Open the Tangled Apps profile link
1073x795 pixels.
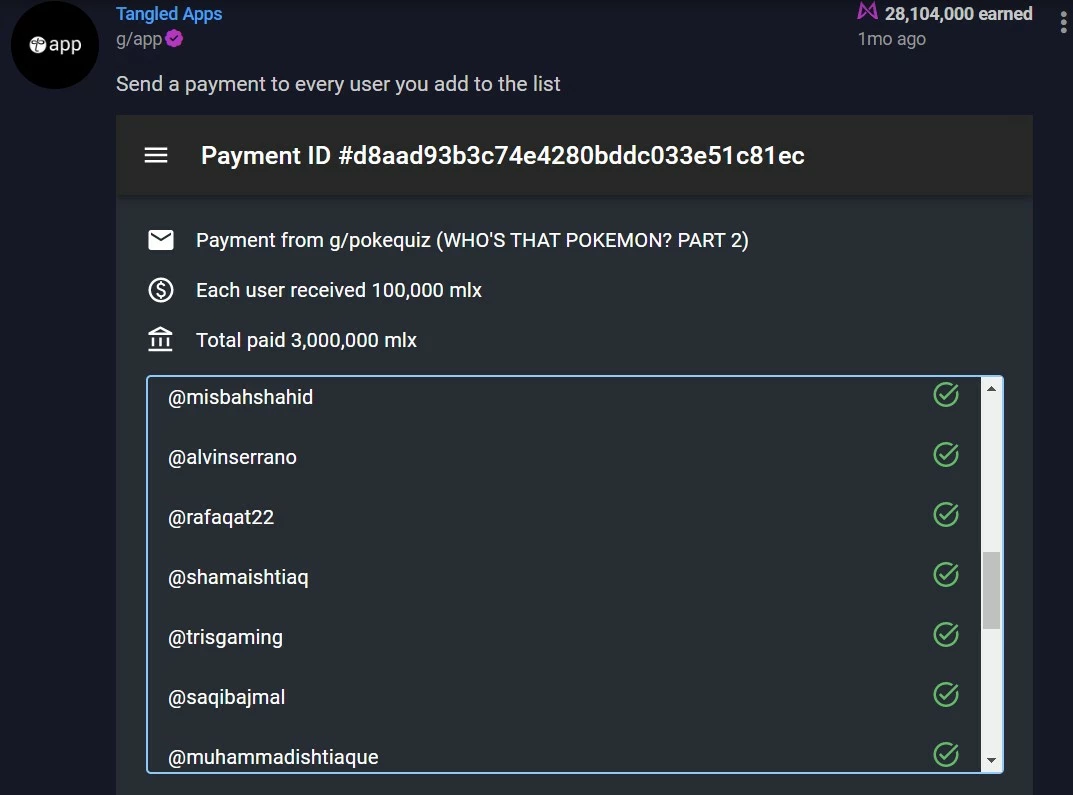click(x=169, y=14)
